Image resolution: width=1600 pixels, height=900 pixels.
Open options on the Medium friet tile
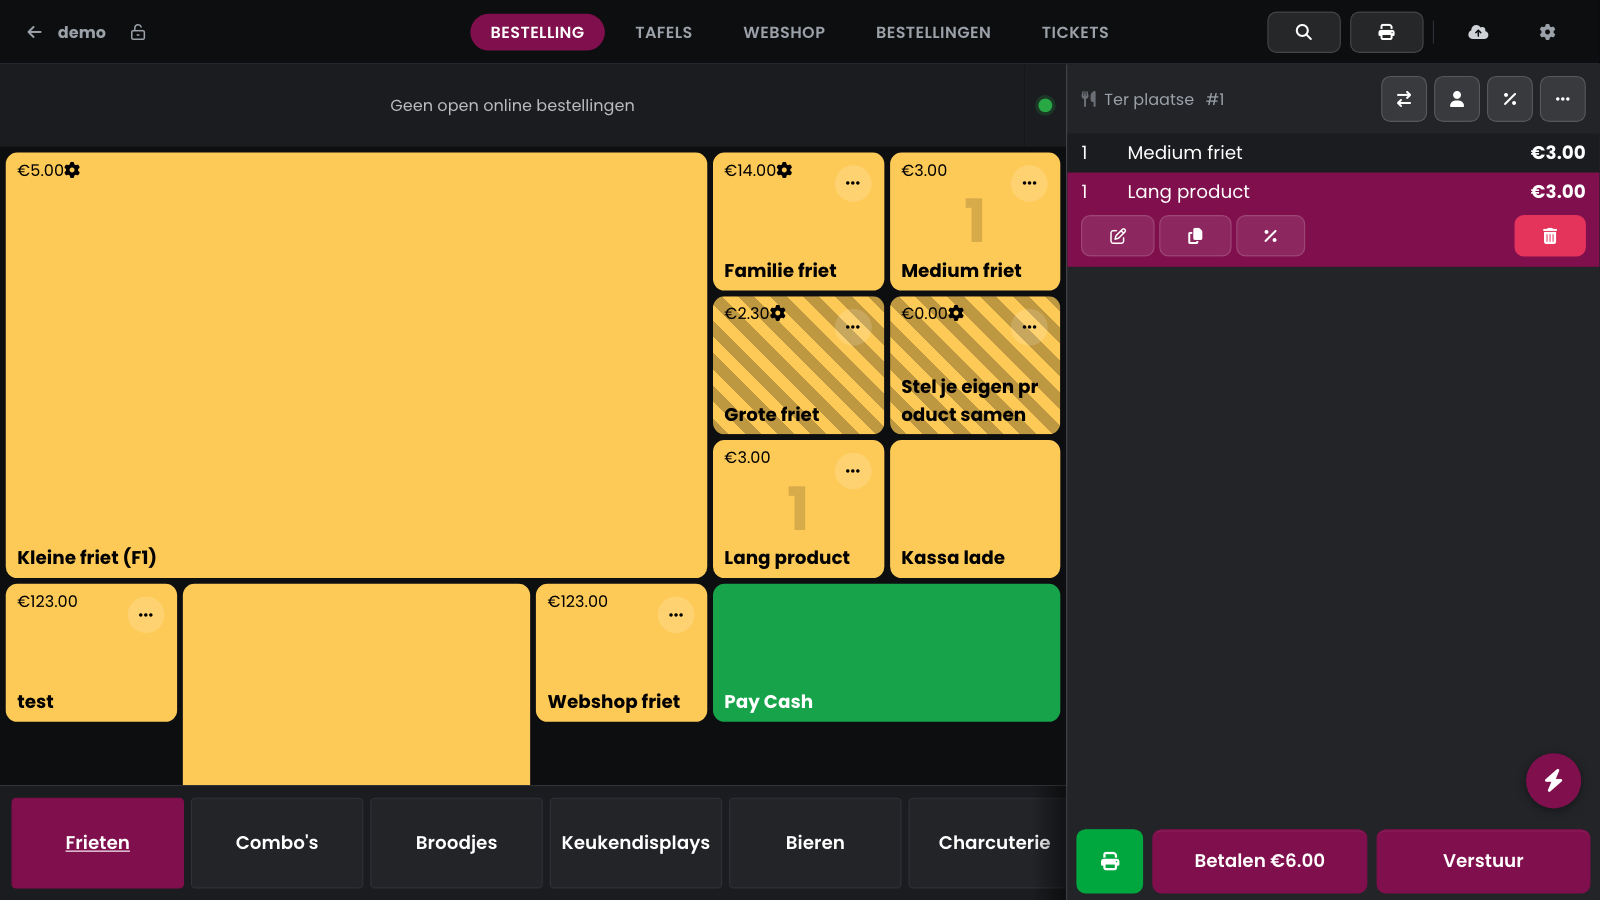point(1029,183)
